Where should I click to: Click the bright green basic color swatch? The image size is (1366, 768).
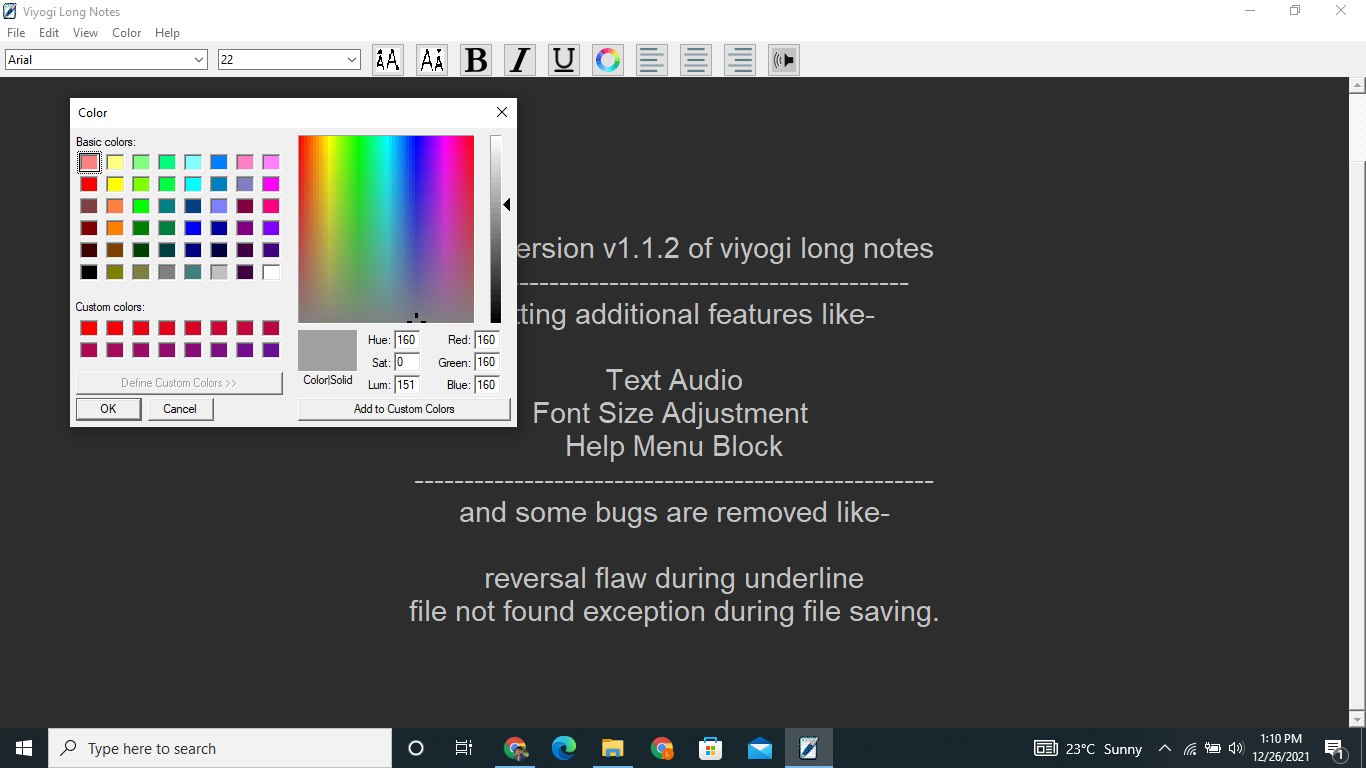coord(141,206)
